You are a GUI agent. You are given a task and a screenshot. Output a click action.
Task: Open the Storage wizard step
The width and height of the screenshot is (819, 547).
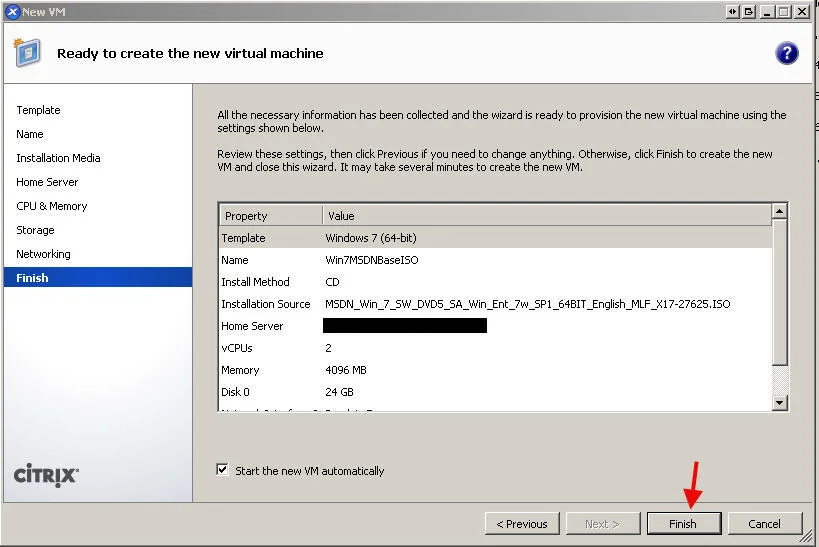coord(35,230)
